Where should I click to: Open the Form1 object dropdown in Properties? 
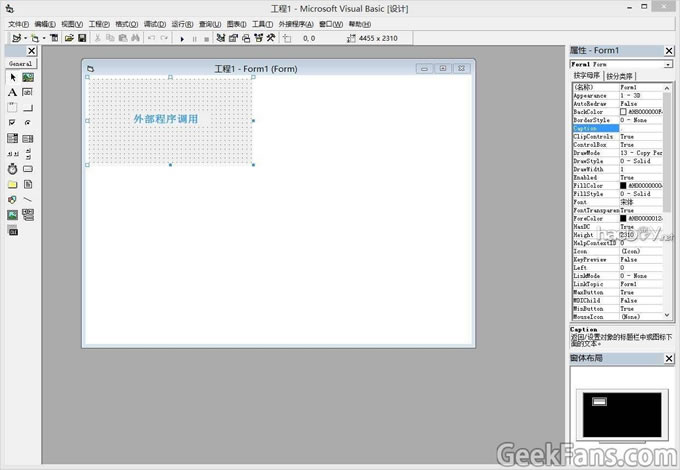pyautogui.click(x=667, y=64)
